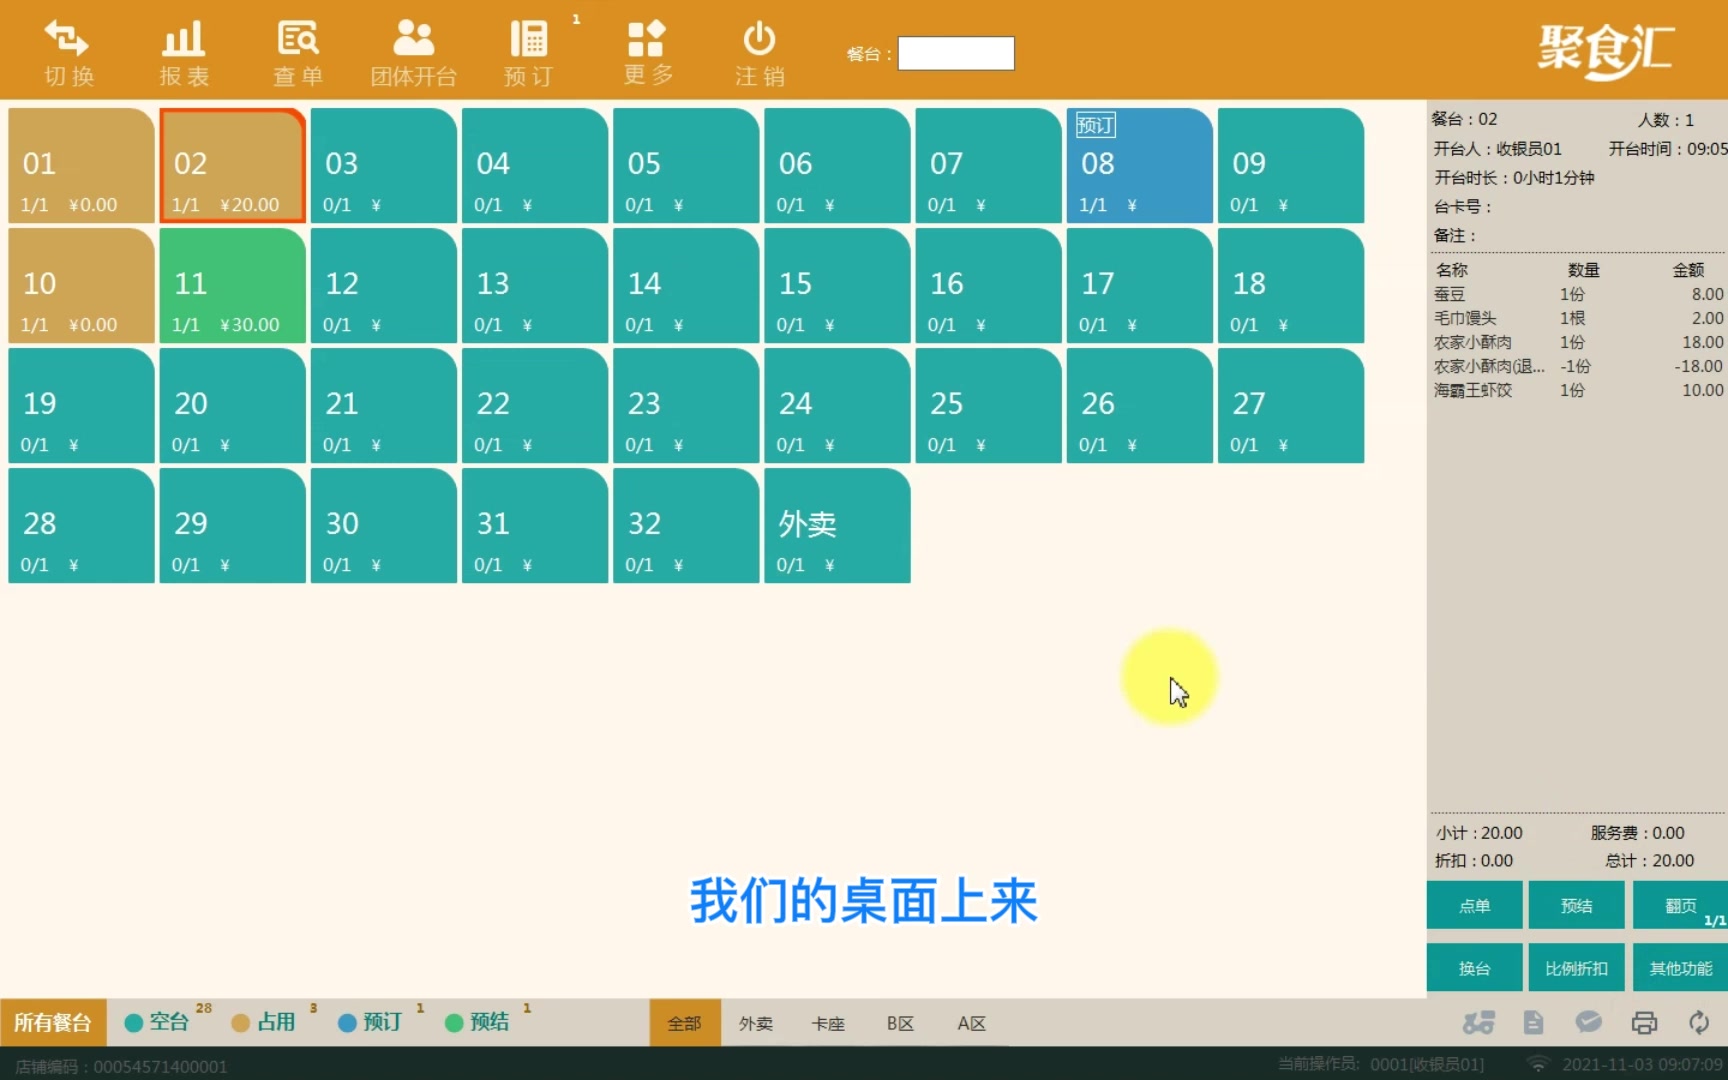Open 查单 order lookup icon
This screenshot has width=1728, height=1080.
point(298,39)
